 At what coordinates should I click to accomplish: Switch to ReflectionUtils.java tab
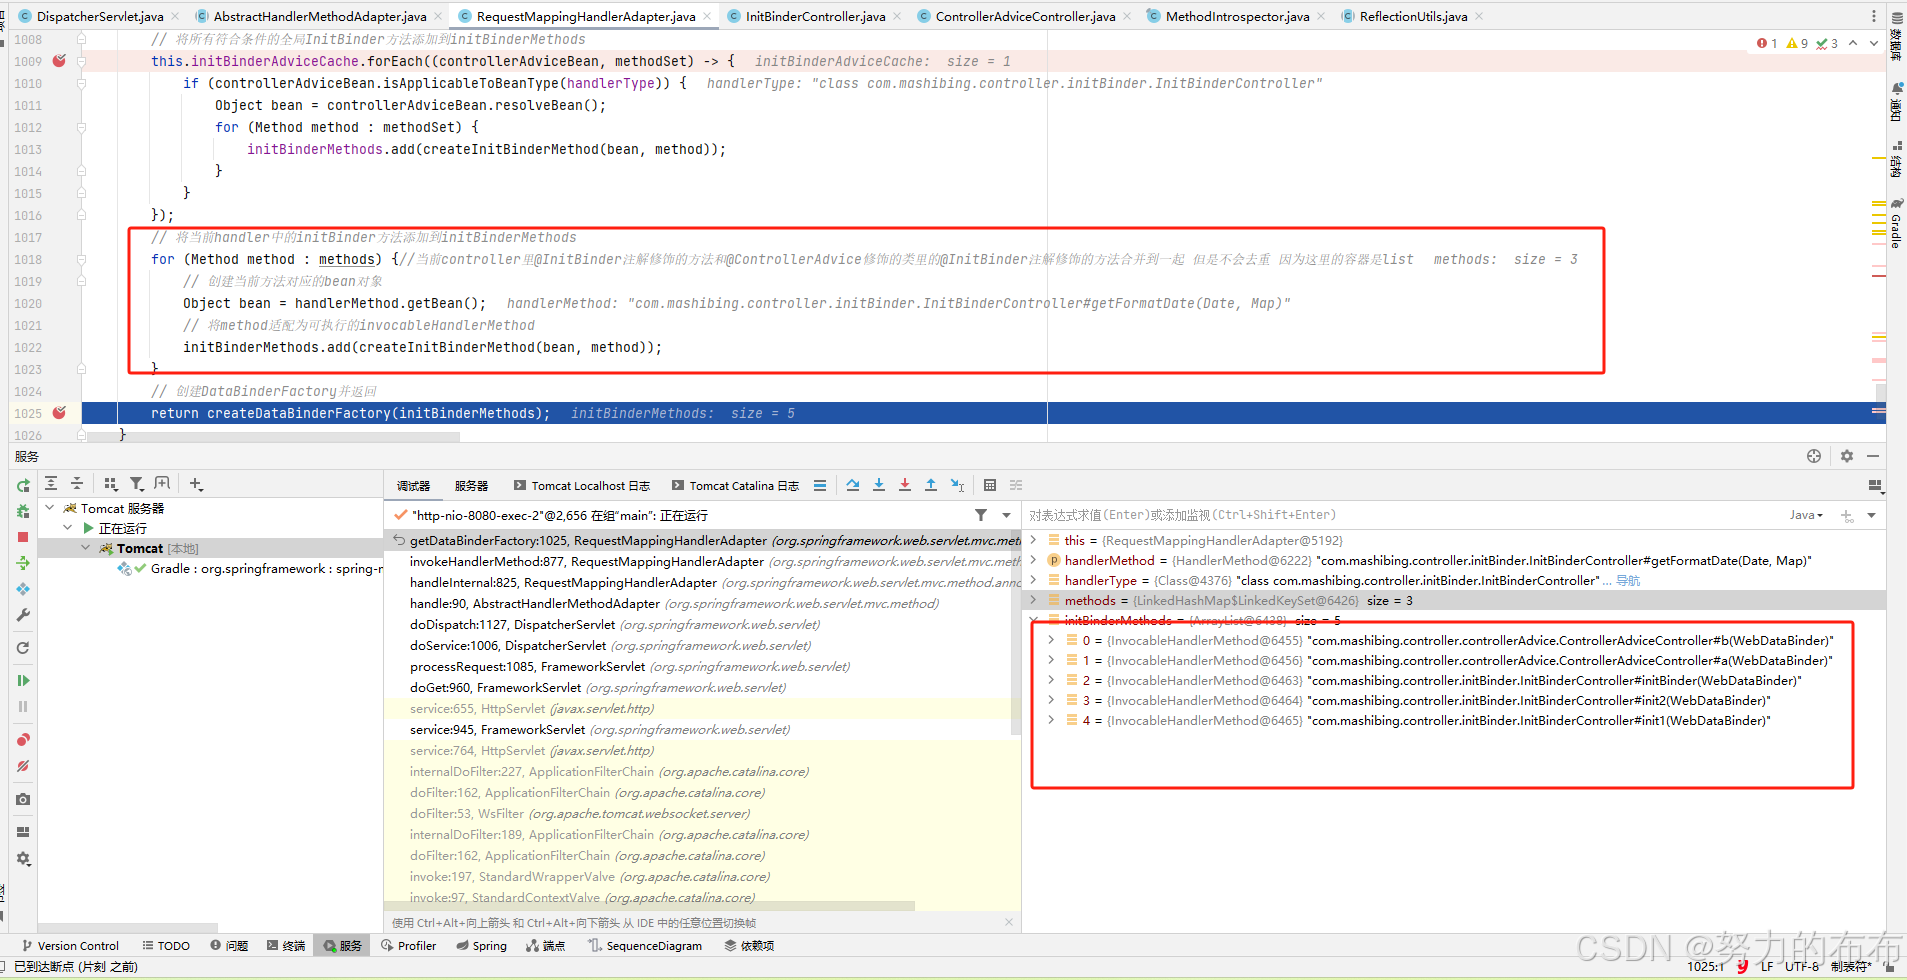[1413, 16]
